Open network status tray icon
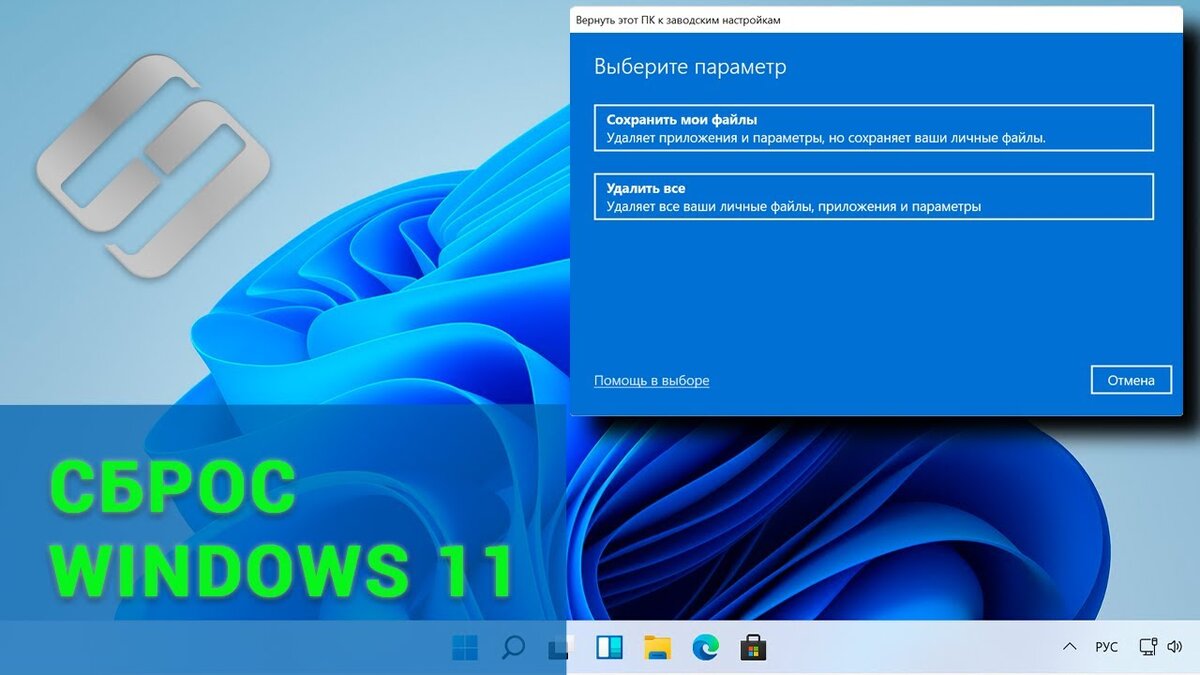 tap(1148, 647)
